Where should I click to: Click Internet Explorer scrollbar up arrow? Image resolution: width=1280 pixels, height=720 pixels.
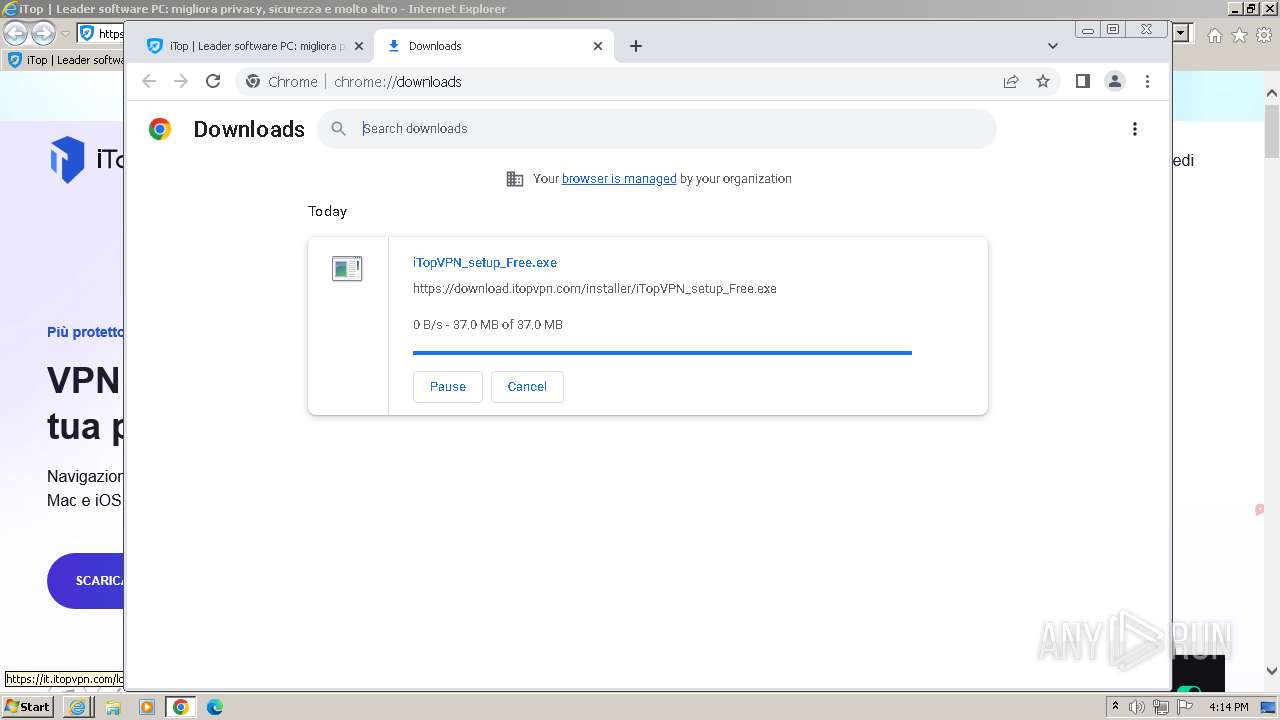1272,94
